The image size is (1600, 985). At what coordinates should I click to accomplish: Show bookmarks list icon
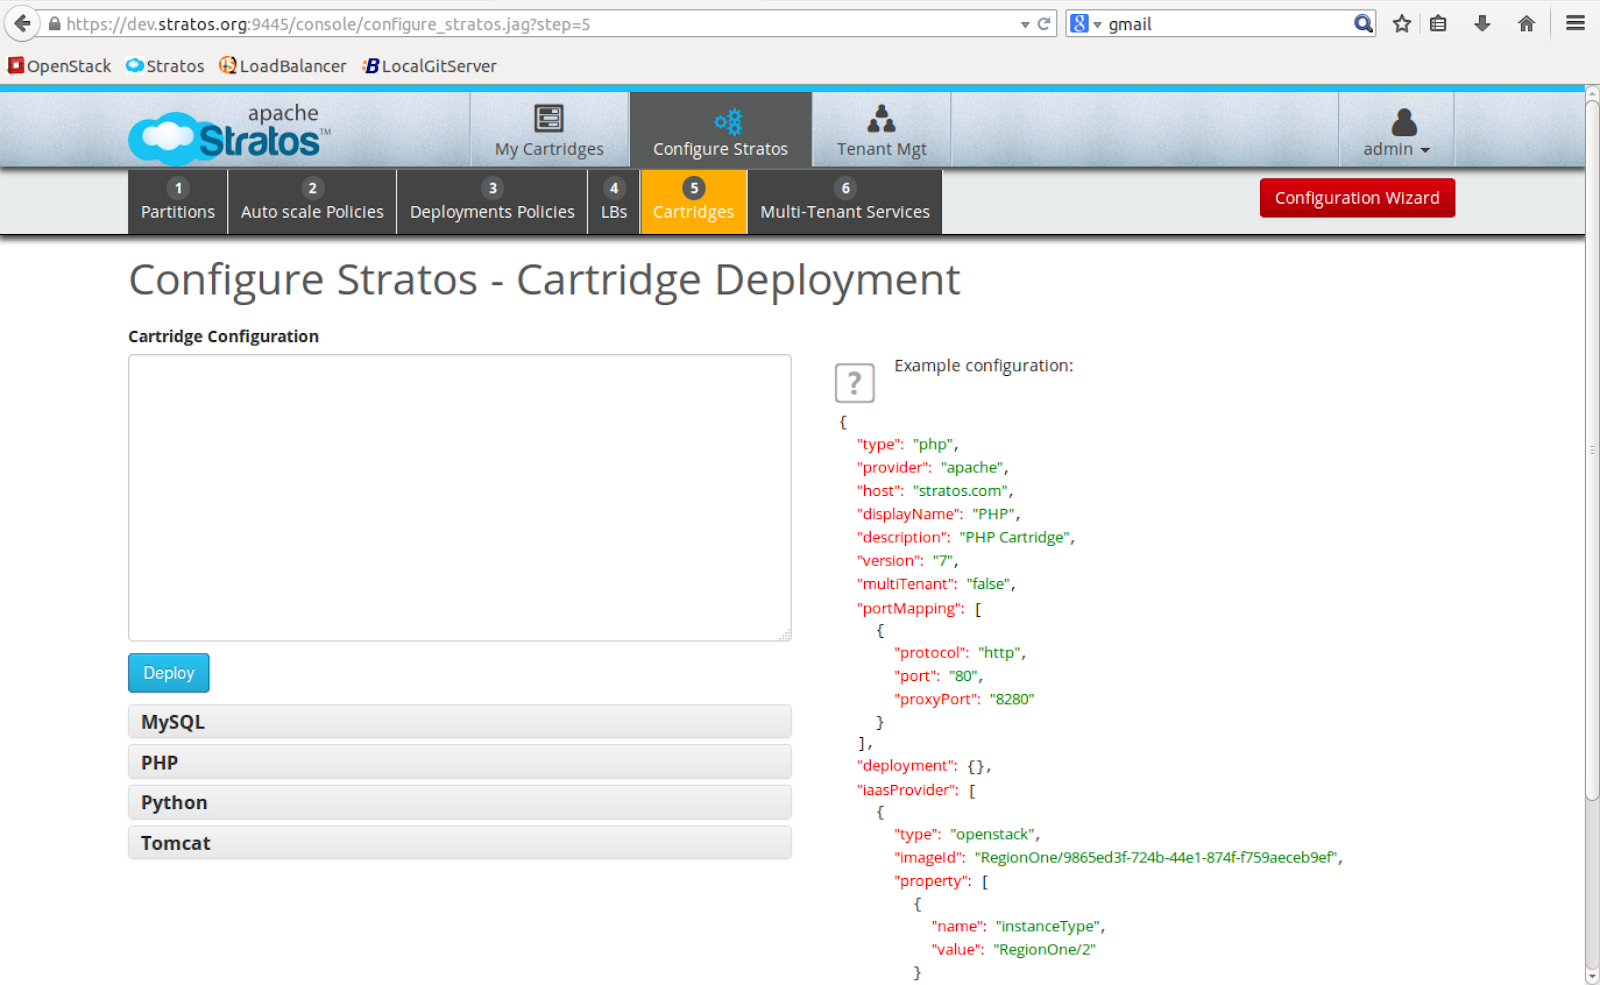[1438, 24]
